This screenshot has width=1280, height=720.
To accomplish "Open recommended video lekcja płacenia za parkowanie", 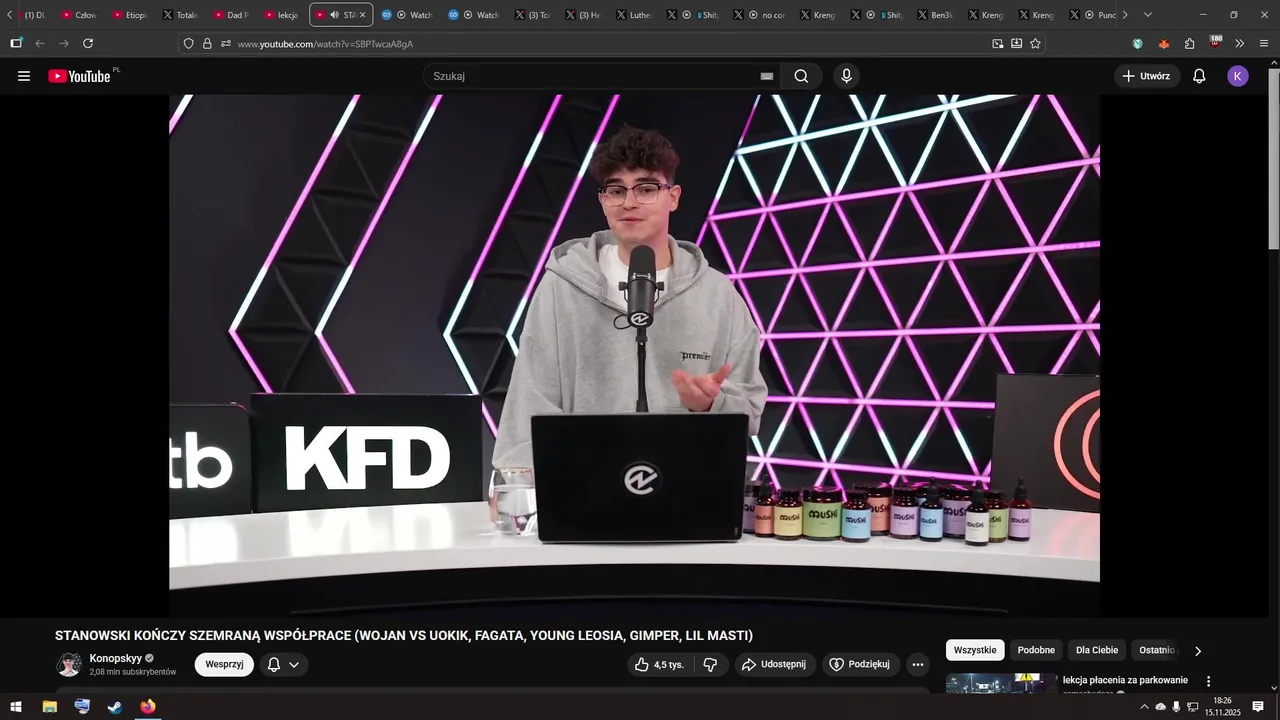I will coord(1125,680).
